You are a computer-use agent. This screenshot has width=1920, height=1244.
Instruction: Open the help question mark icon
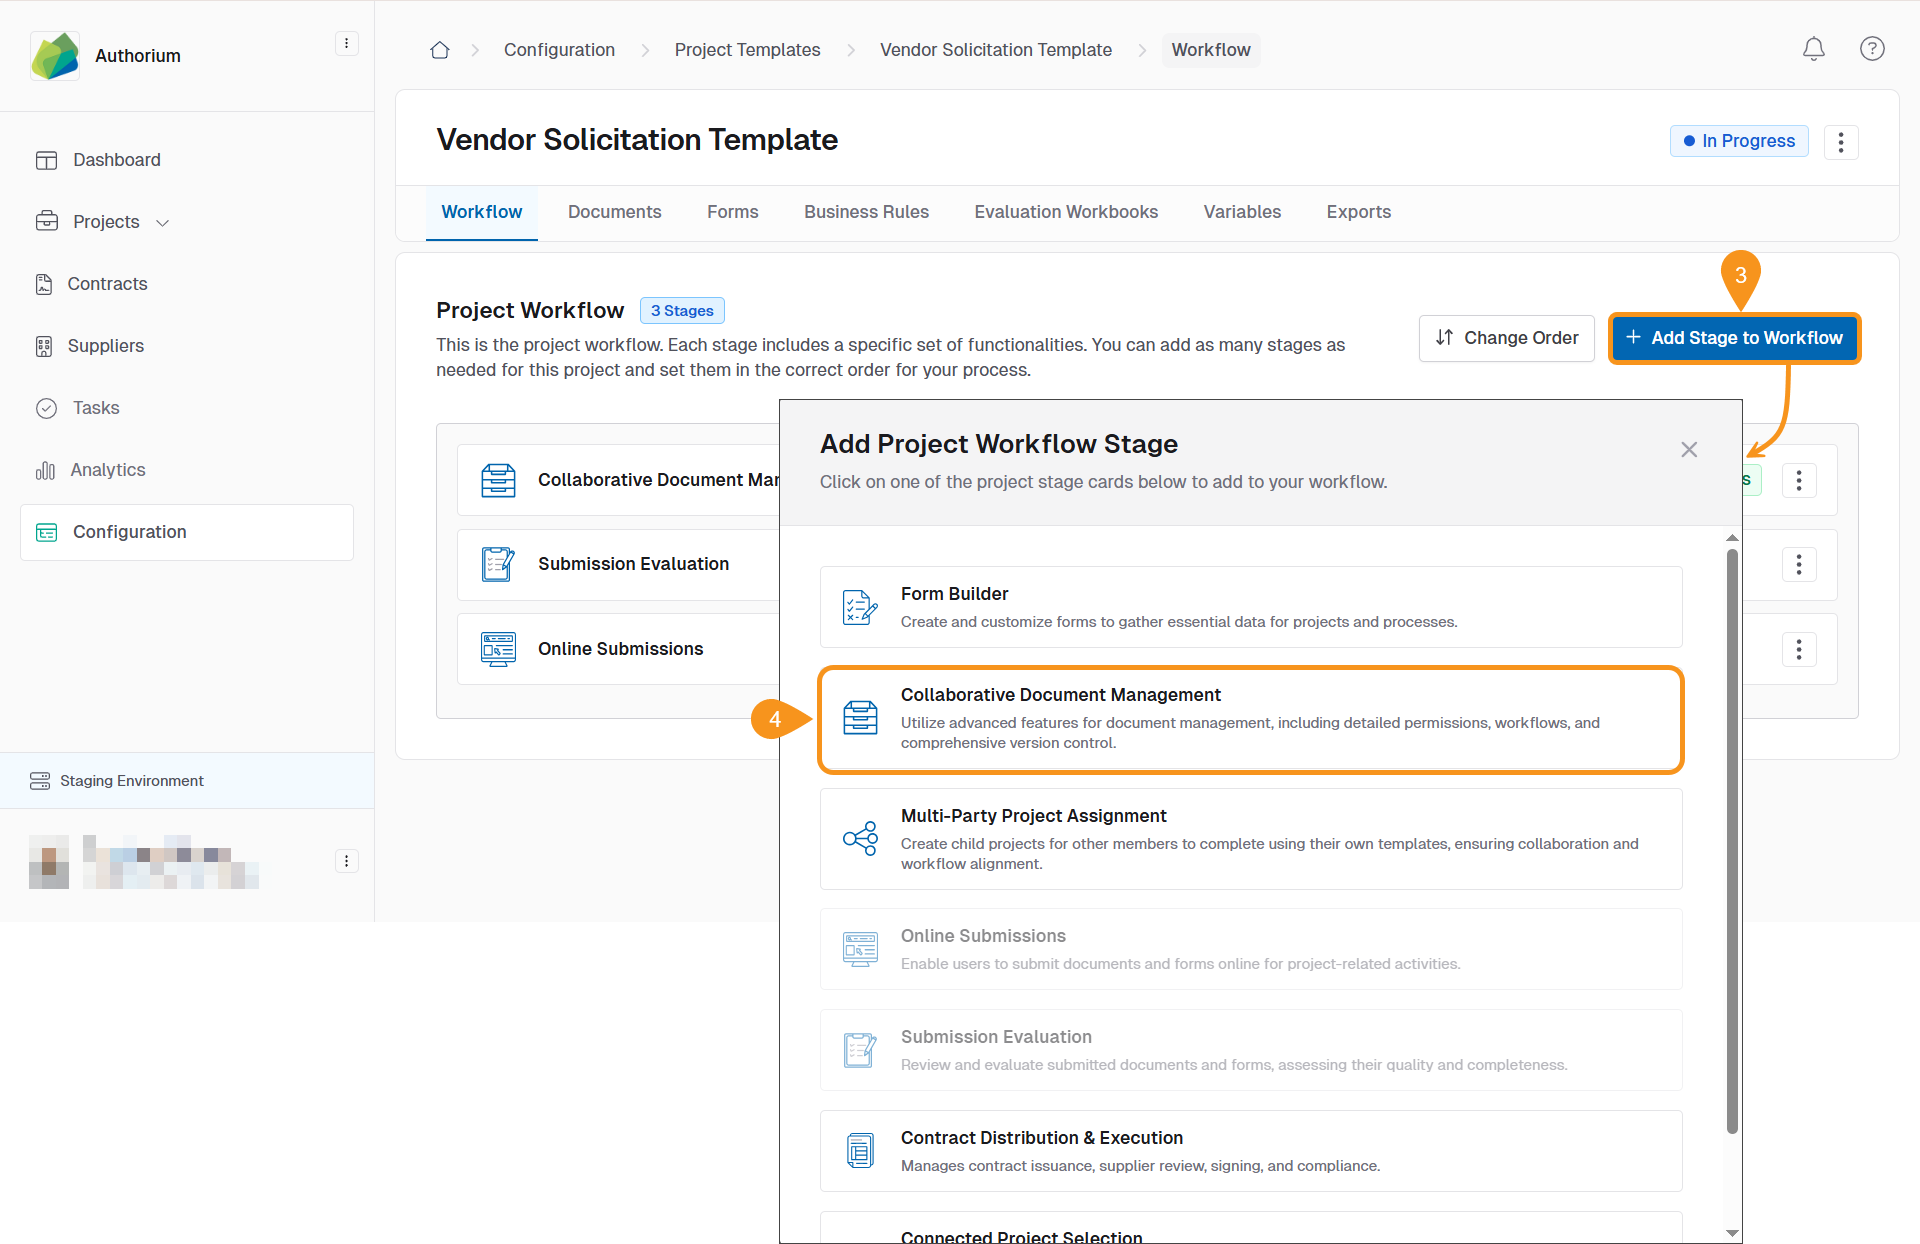click(1872, 49)
